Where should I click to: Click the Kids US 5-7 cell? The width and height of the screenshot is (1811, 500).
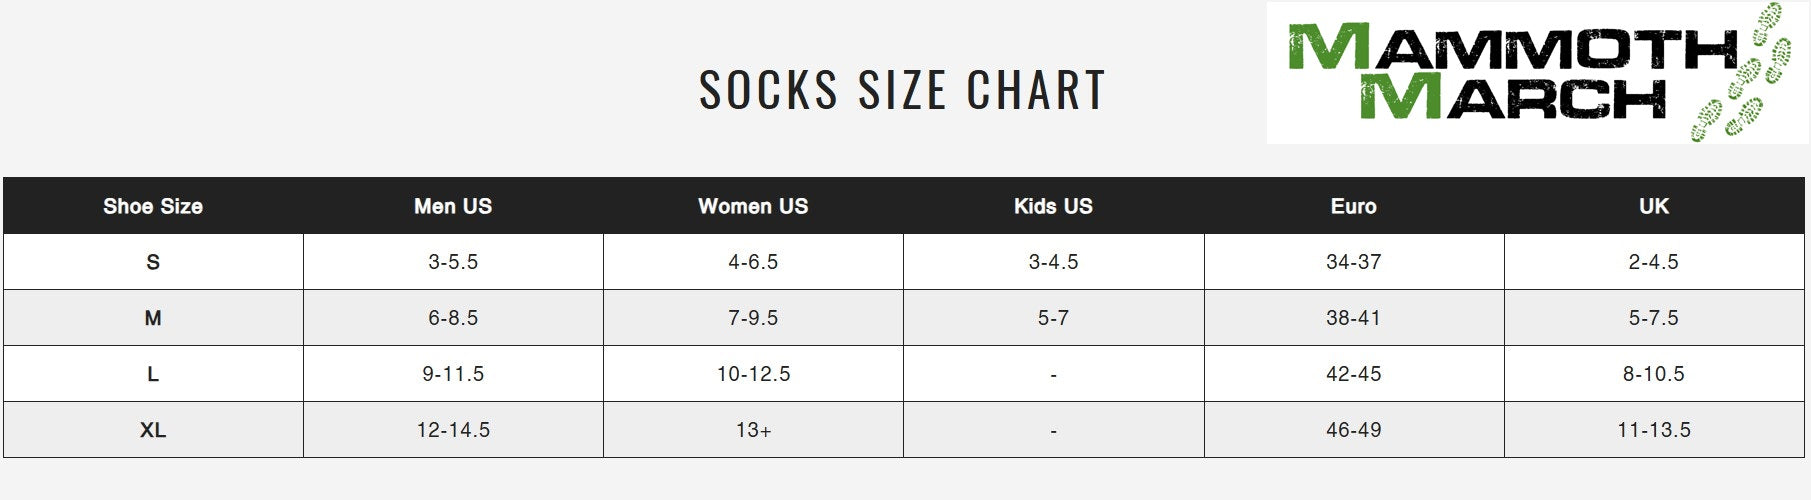tap(1053, 318)
